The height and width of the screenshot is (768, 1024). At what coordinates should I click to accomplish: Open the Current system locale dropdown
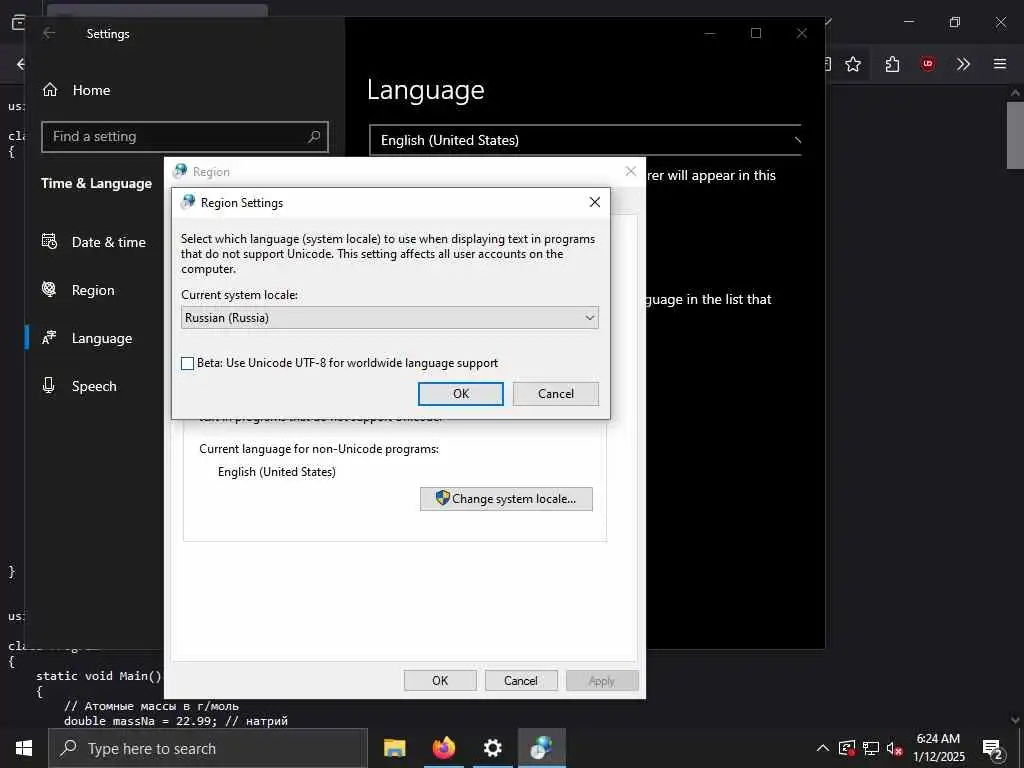pos(389,318)
